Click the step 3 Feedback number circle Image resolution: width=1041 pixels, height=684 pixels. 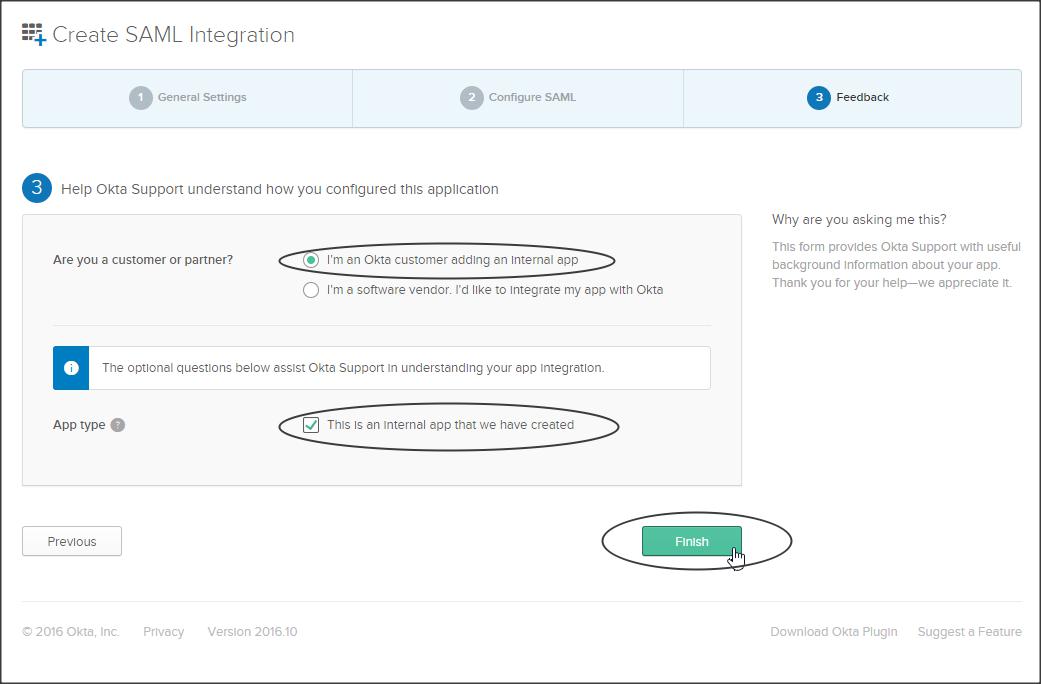click(819, 98)
